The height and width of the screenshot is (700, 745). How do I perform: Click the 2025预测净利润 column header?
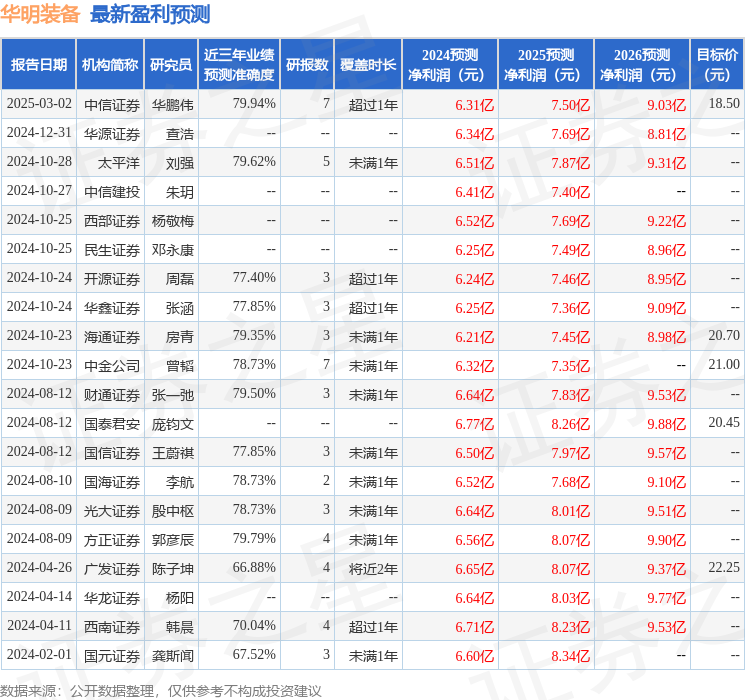click(546, 64)
